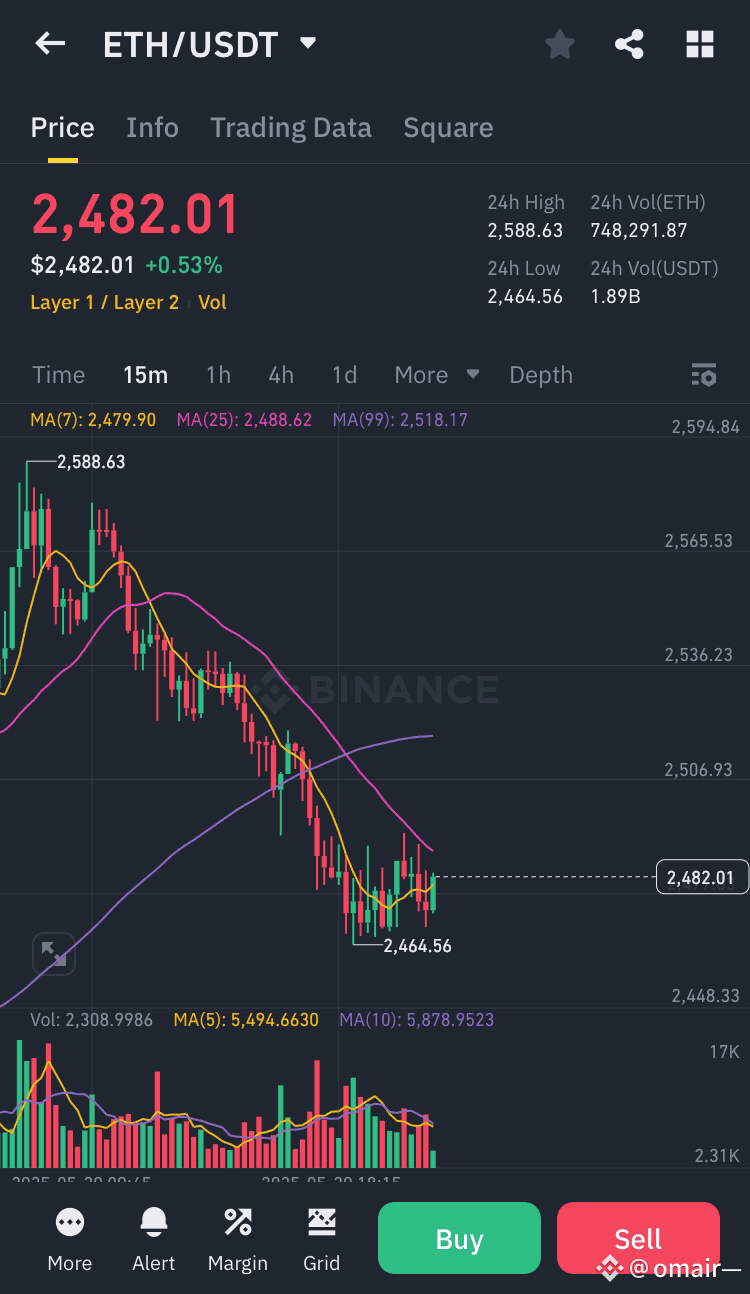This screenshot has height=1294, width=750.
Task: Show the Depth chart
Action: (541, 375)
